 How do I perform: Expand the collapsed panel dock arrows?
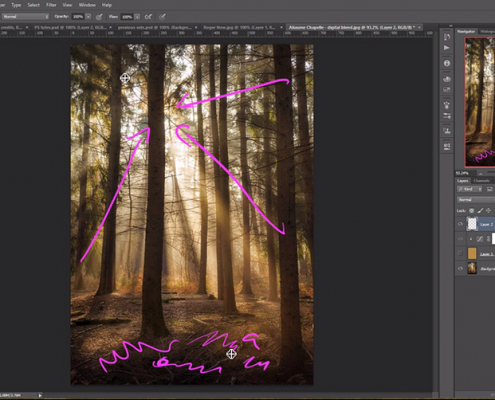point(451,26)
